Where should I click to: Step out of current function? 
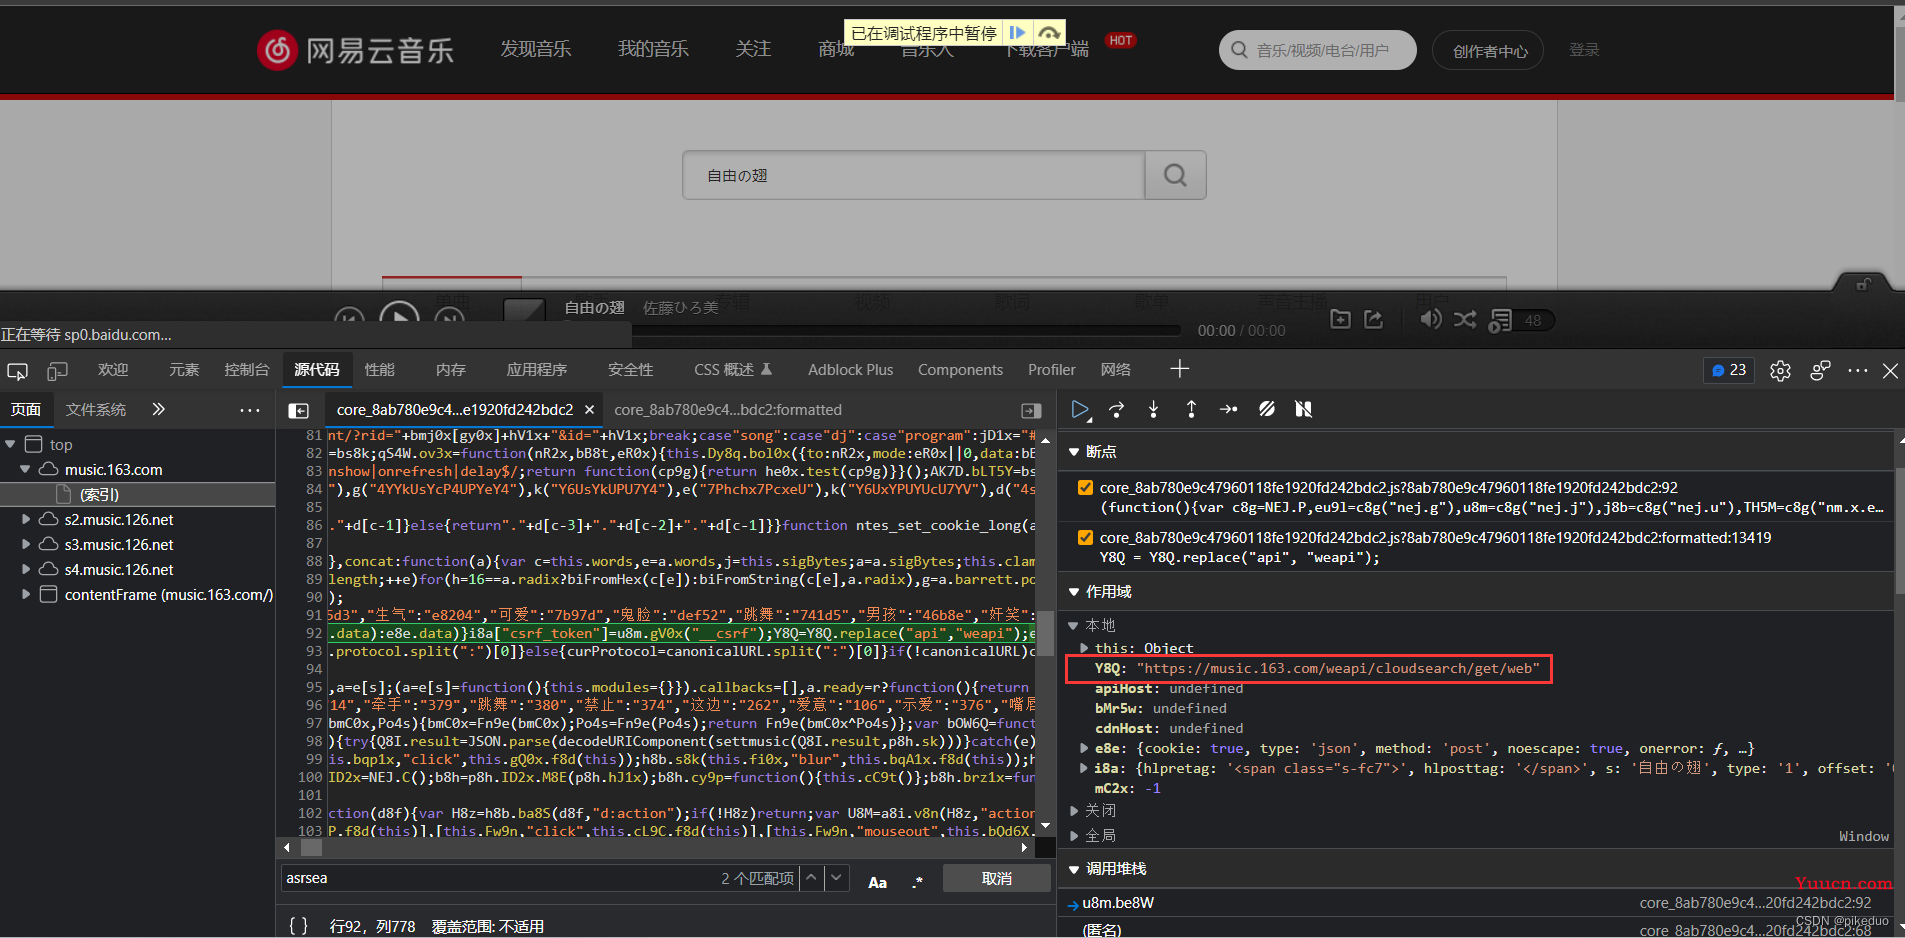tap(1191, 409)
